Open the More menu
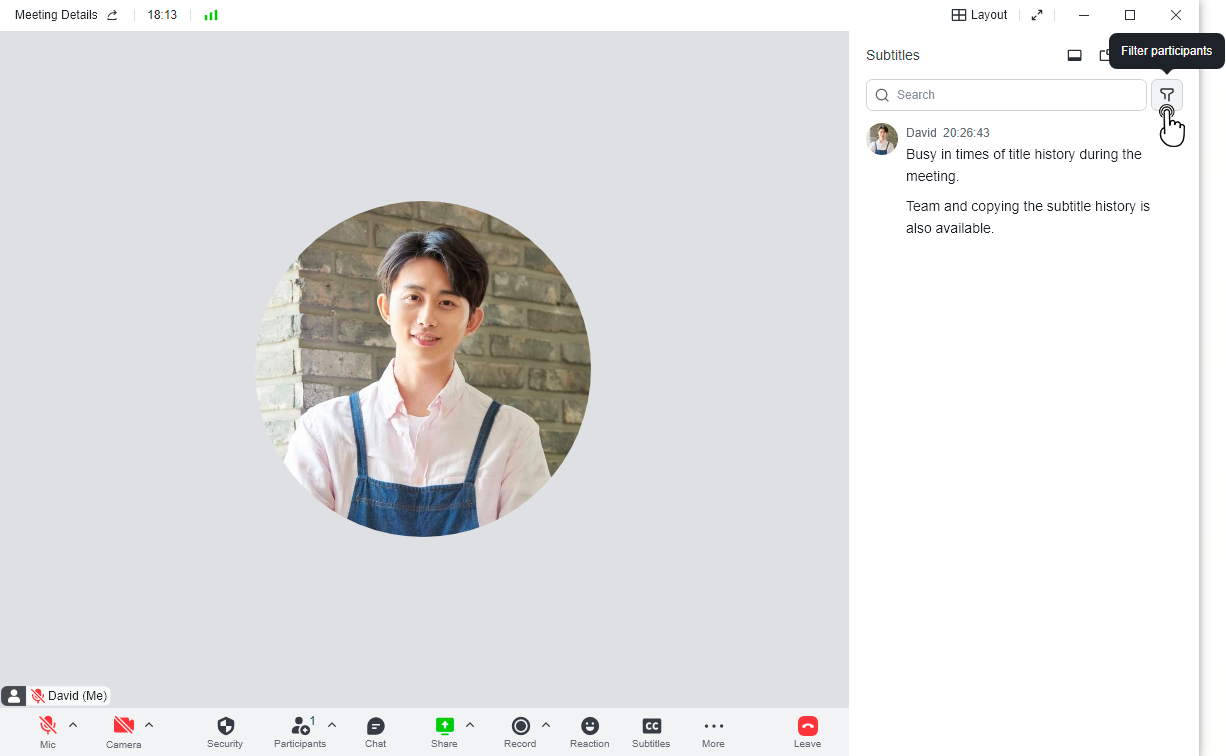Screen dimensions: 1226x756 [x=713, y=727]
